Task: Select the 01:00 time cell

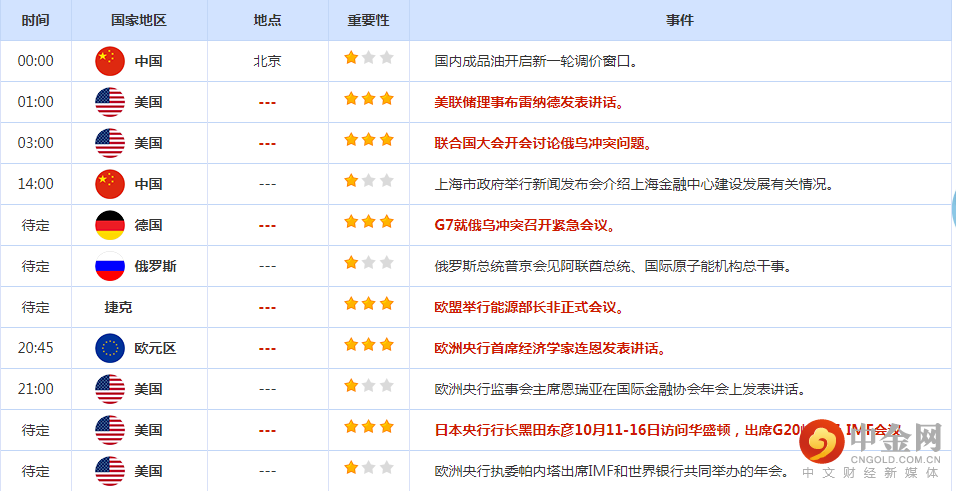Action: click(35, 102)
